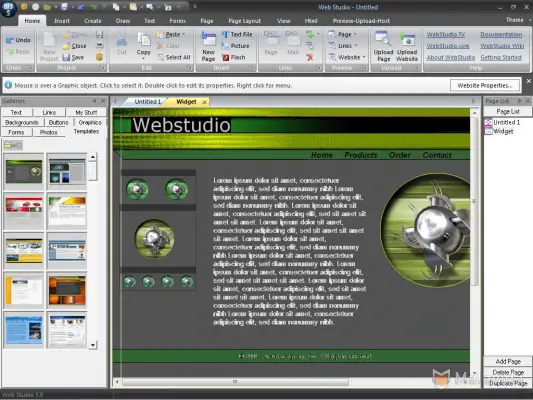The image size is (533, 400).
Task: Open the Web Studio application orb menu
Action: pyautogui.click(x=8, y=8)
